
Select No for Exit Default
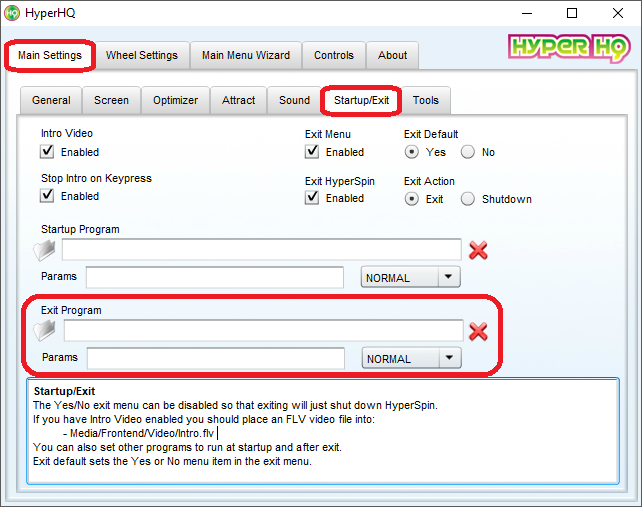pyautogui.click(x=468, y=152)
